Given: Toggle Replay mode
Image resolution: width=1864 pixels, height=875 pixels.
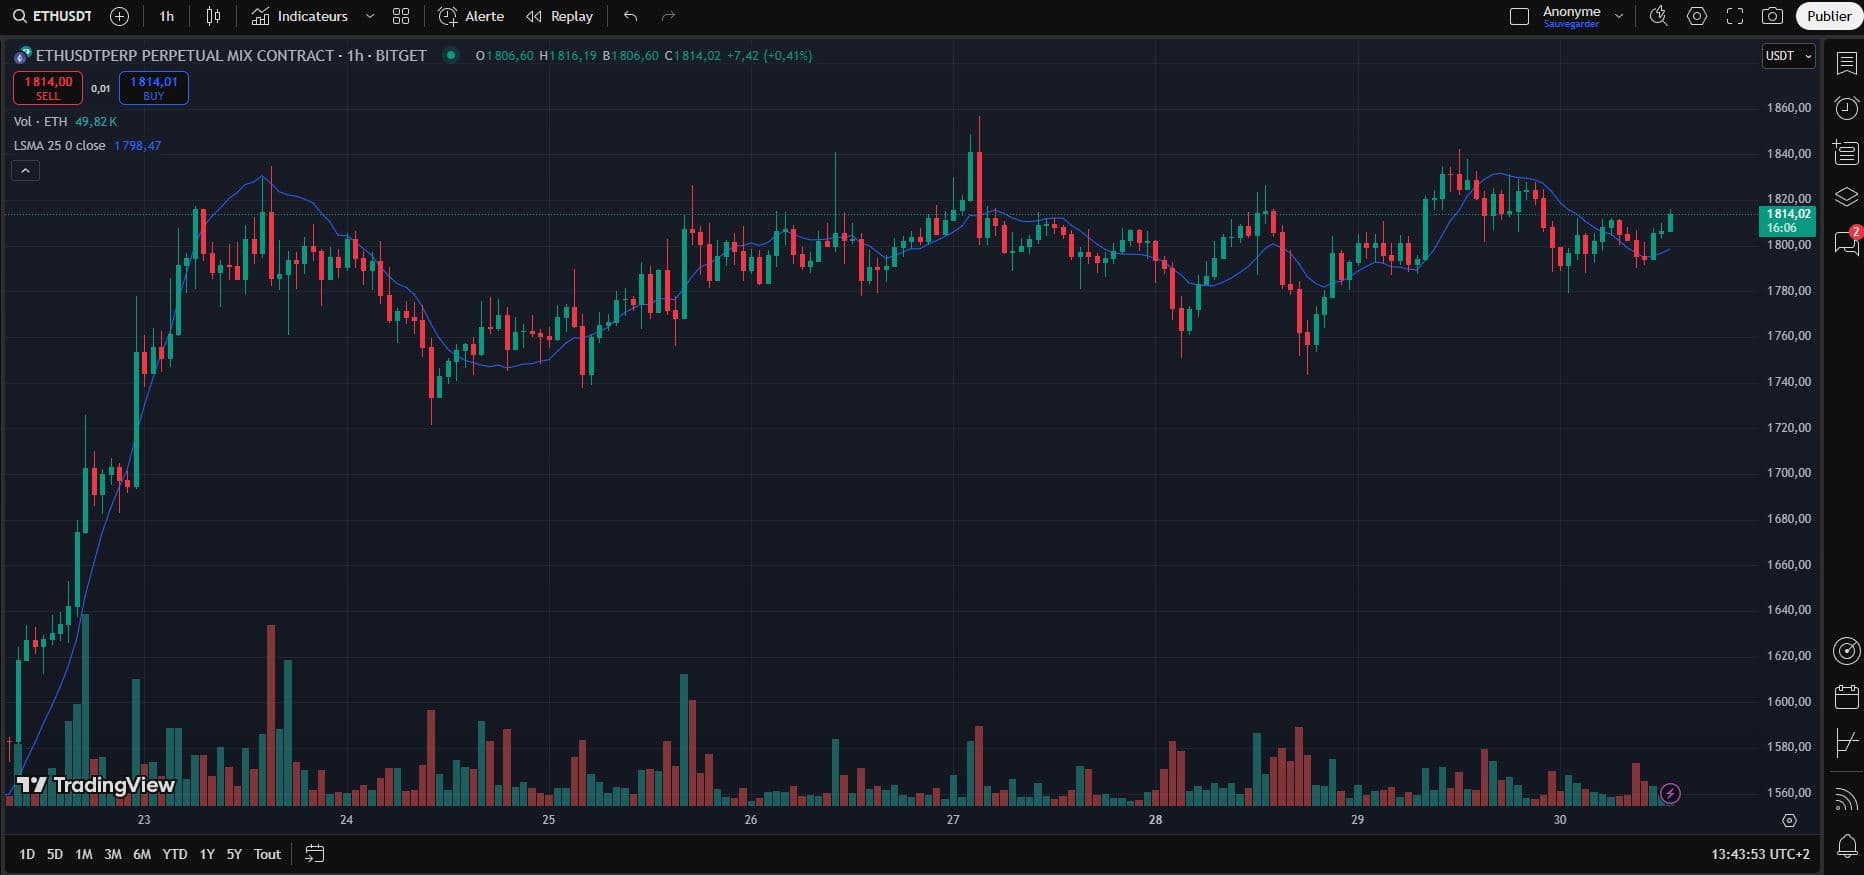Looking at the screenshot, I should 560,16.
